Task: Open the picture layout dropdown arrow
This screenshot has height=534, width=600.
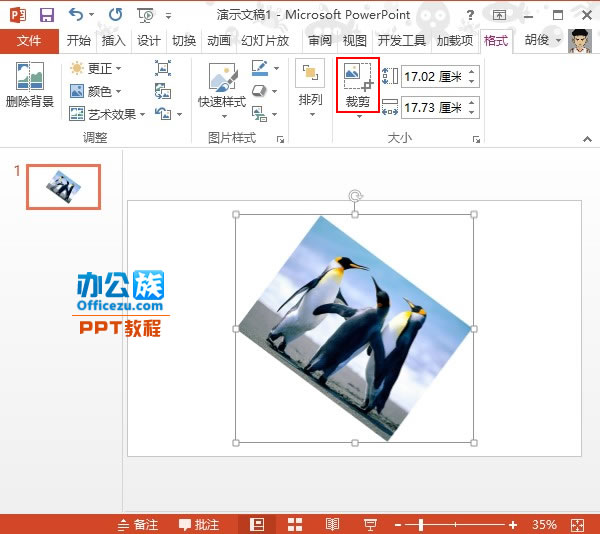Action: point(275,114)
